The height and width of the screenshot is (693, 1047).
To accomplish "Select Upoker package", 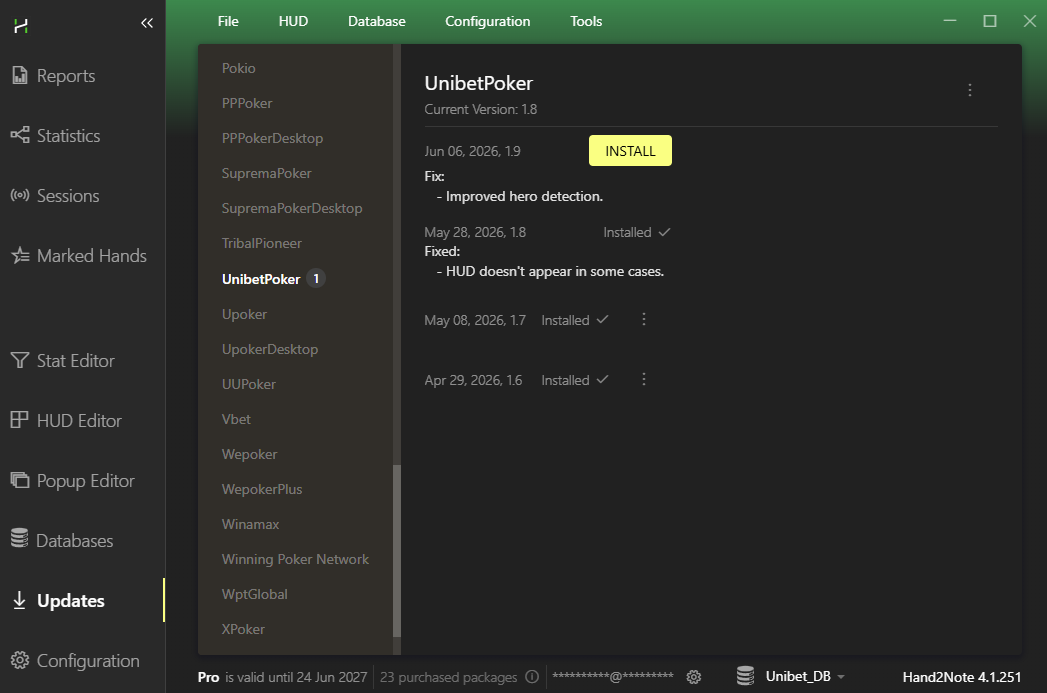I will click(244, 314).
